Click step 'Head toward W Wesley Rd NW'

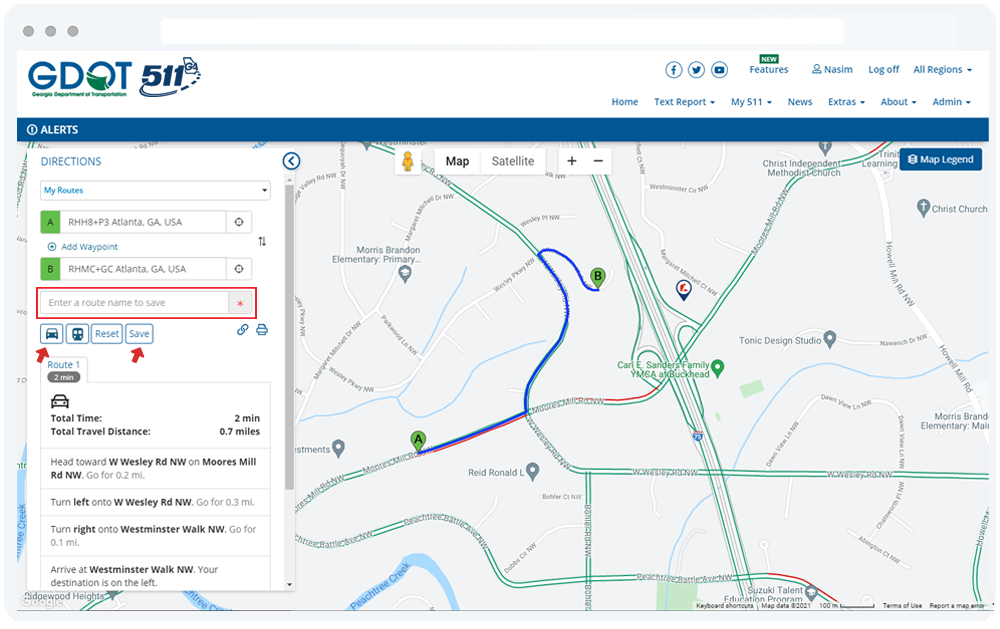click(x=156, y=468)
